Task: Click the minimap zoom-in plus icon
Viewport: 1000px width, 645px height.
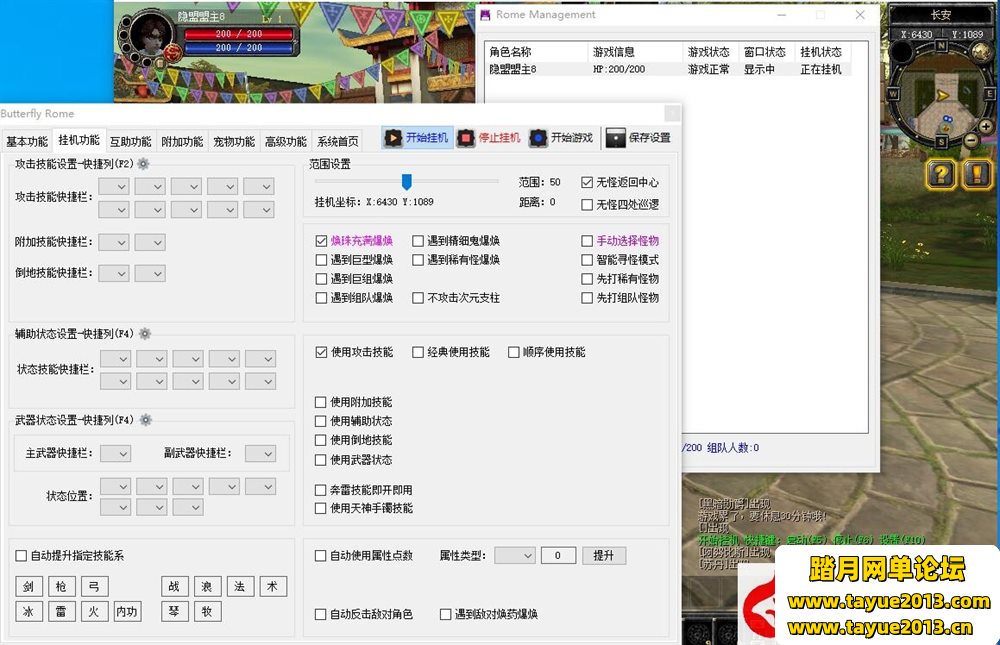Action: coord(985,127)
